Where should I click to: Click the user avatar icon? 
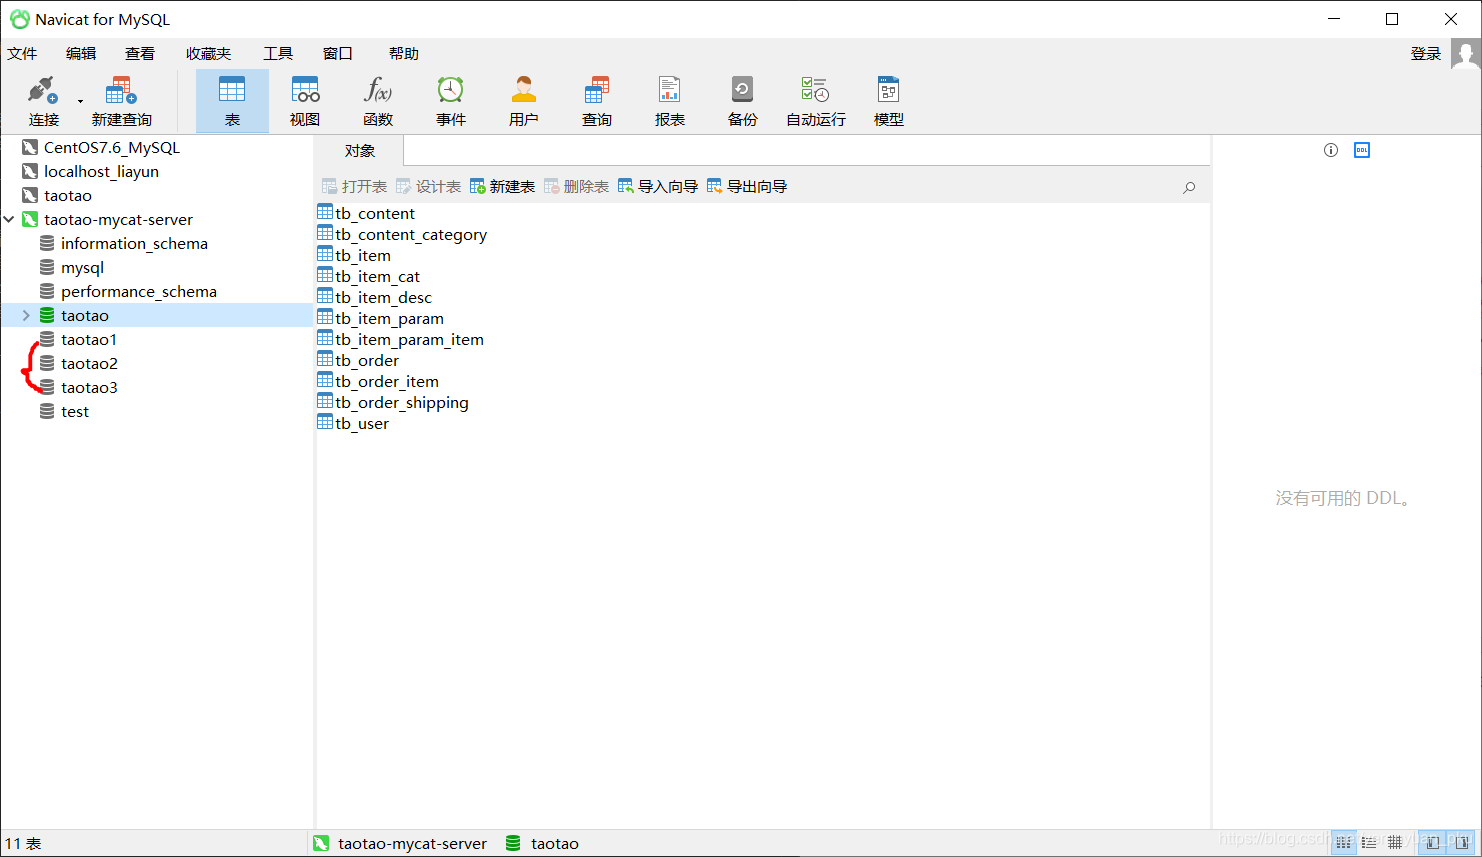coord(1466,54)
